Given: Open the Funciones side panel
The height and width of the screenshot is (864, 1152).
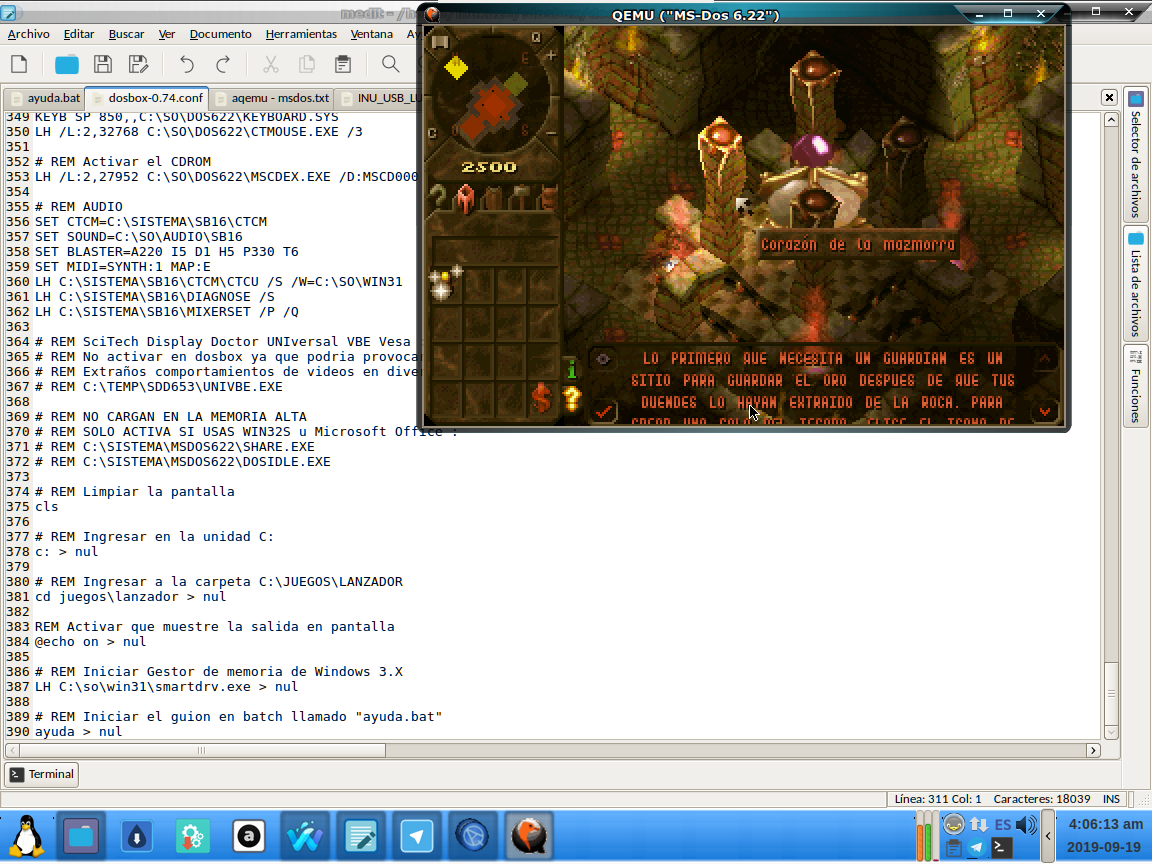Looking at the screenshot, I should click(1136, 386).
